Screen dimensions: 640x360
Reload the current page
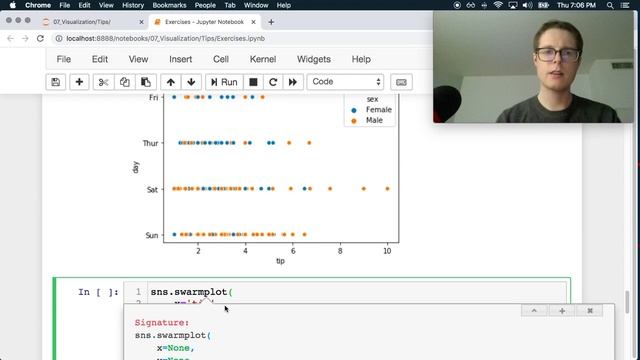[40, 38]
